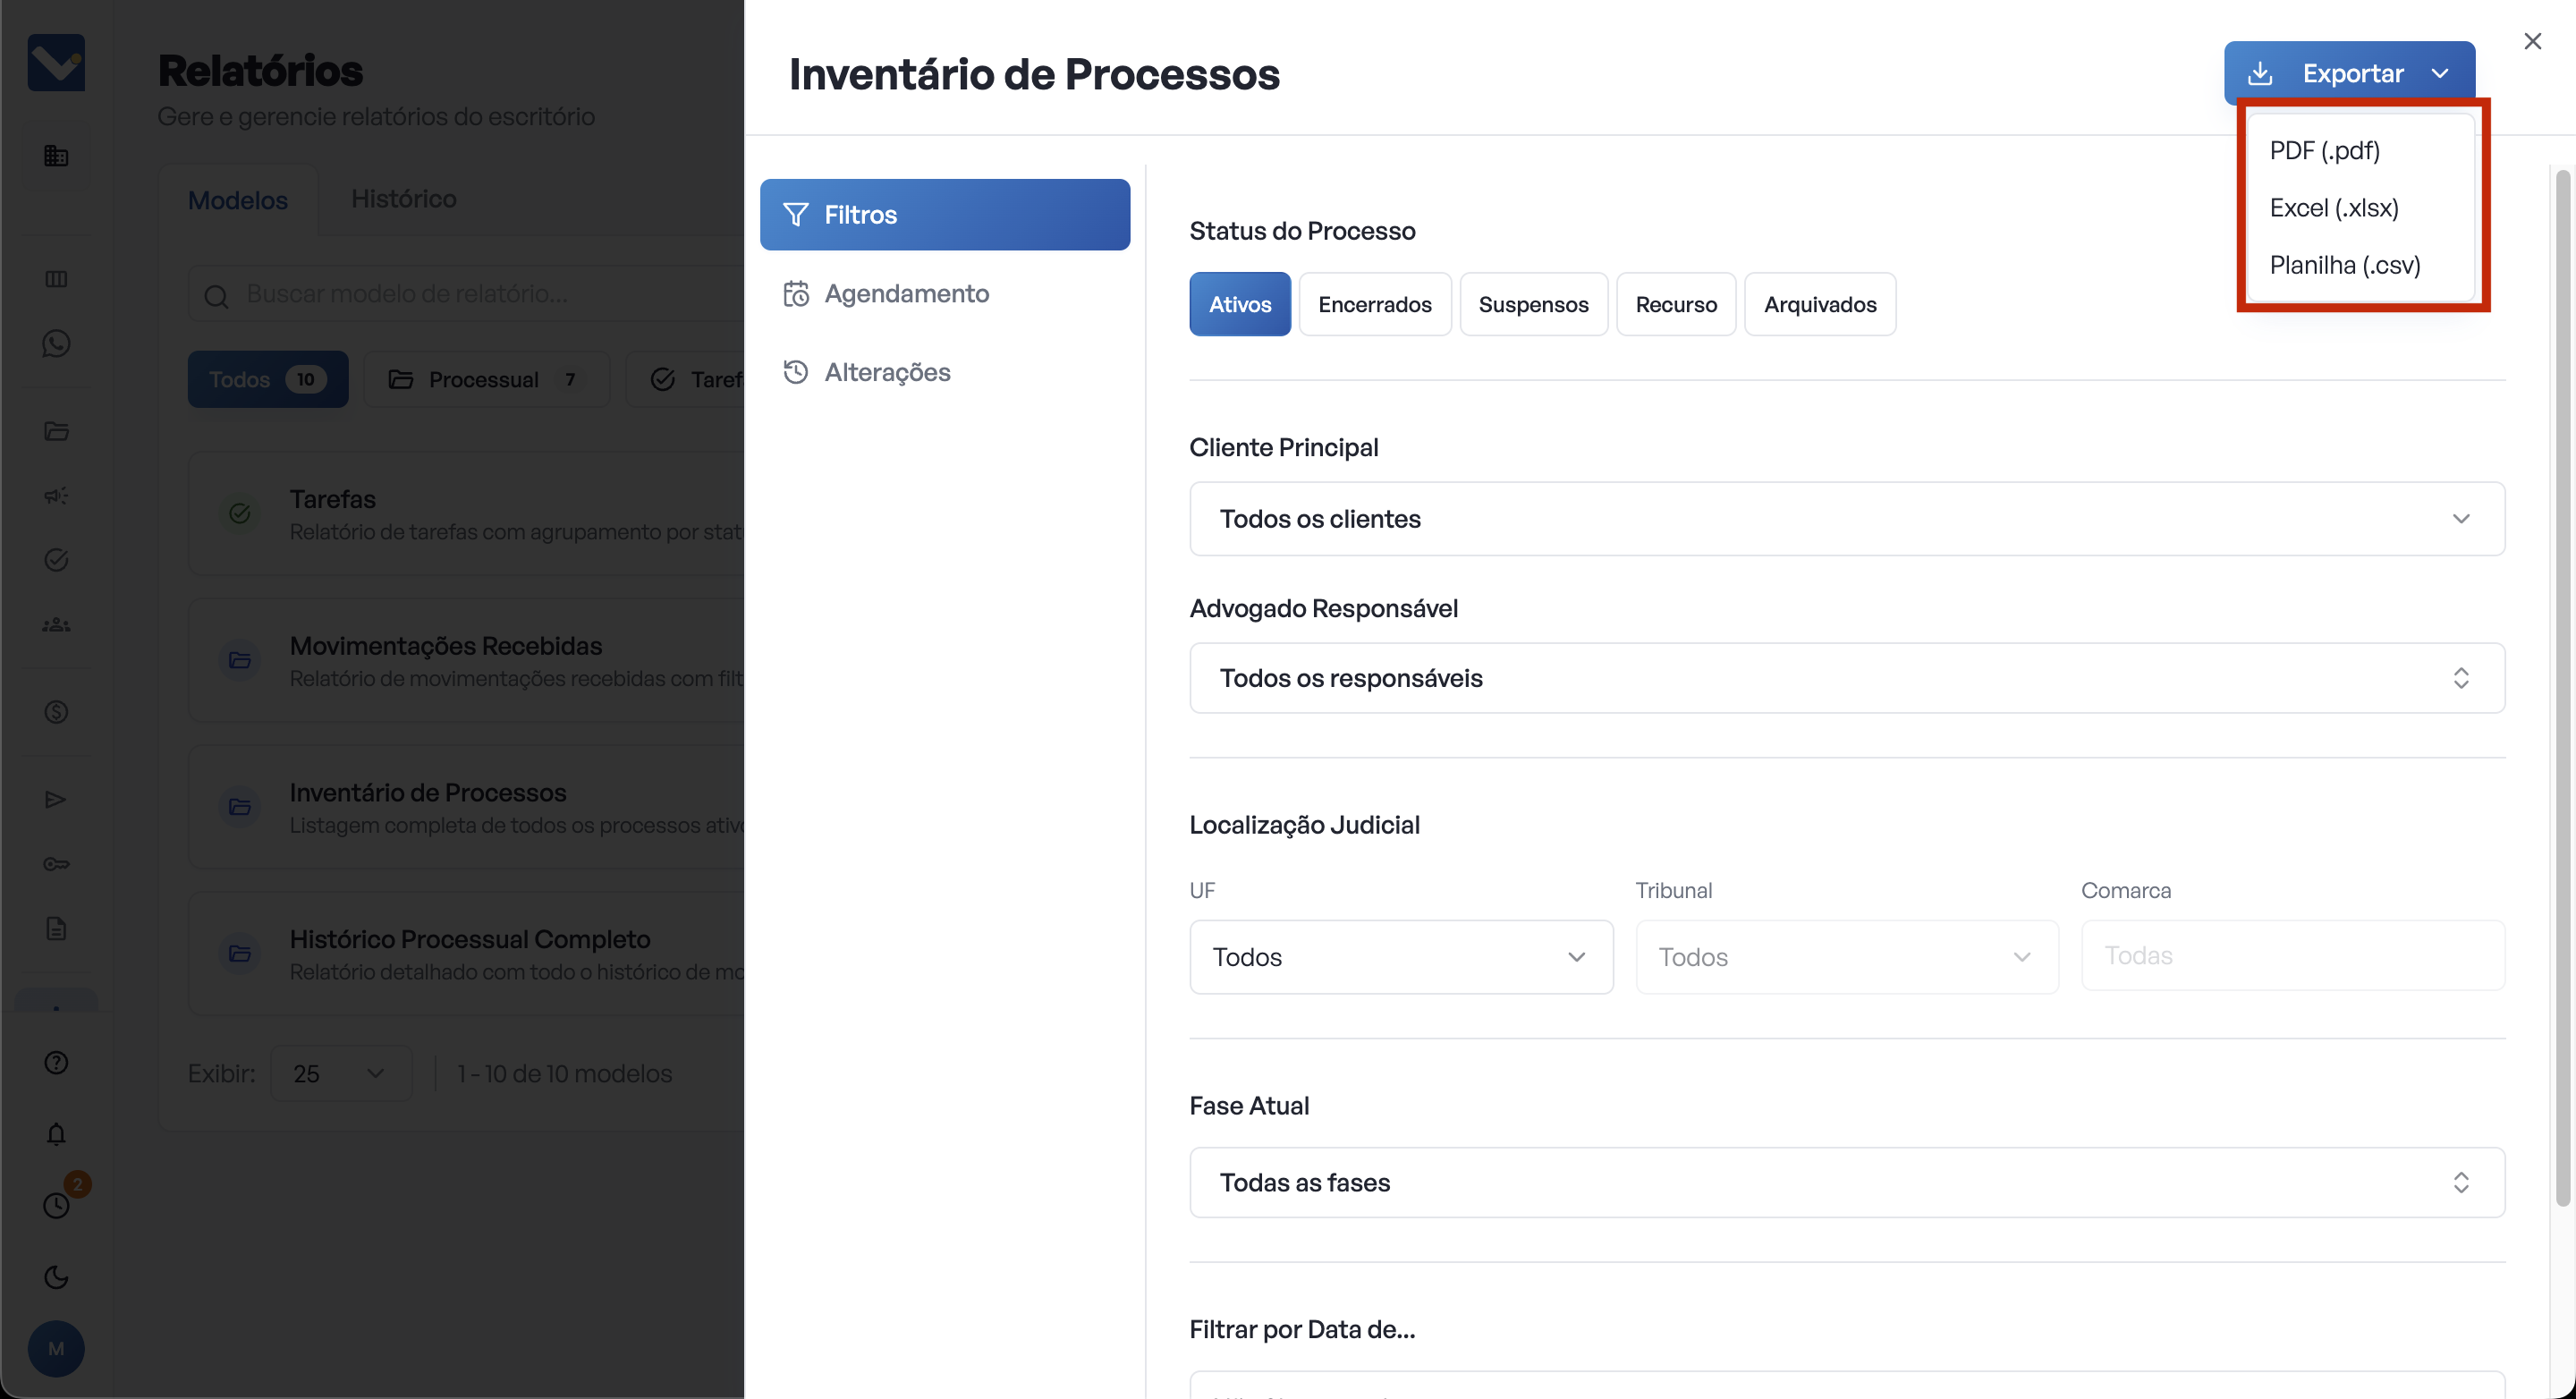Open the team members sidebar icon
2576x1399 pixels.
coord(56,625)
